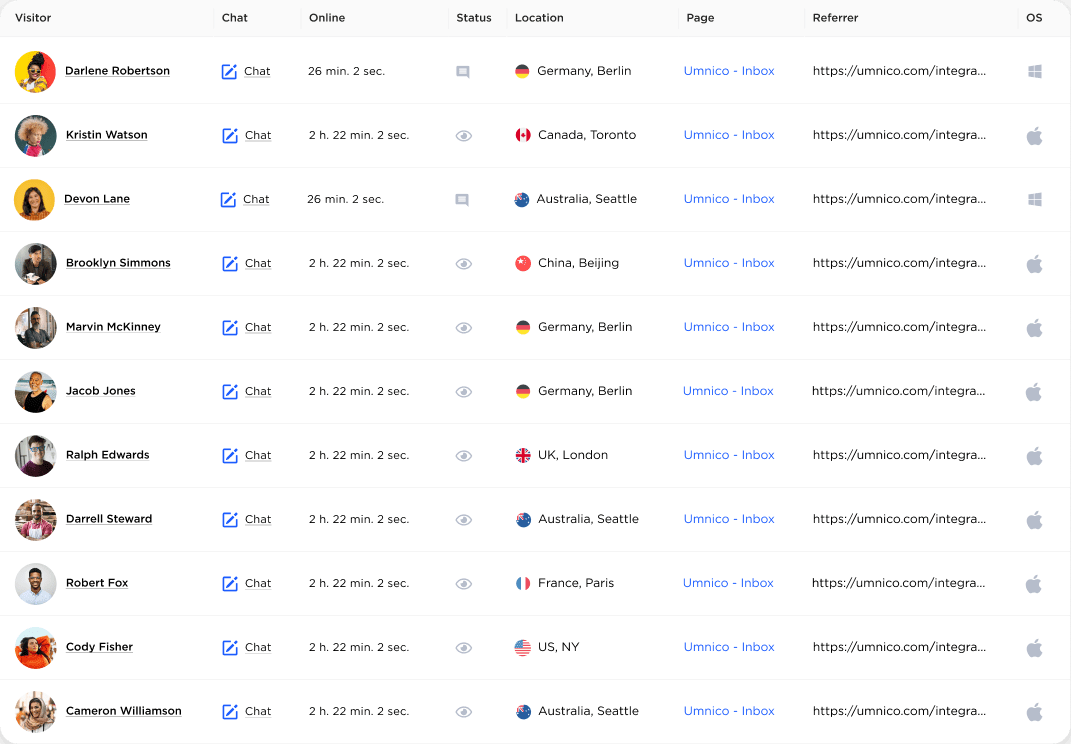Click the eye status icon for Brooklyn Simmons

463,263
